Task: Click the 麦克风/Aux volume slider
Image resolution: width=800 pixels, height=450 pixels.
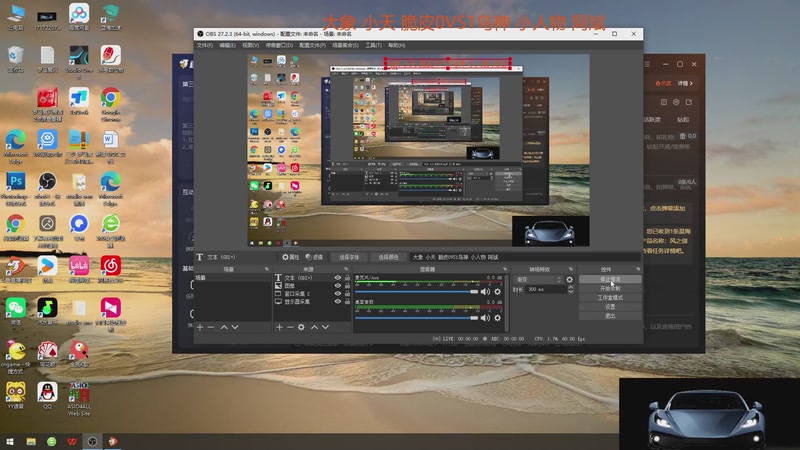Action: (416, 291)
